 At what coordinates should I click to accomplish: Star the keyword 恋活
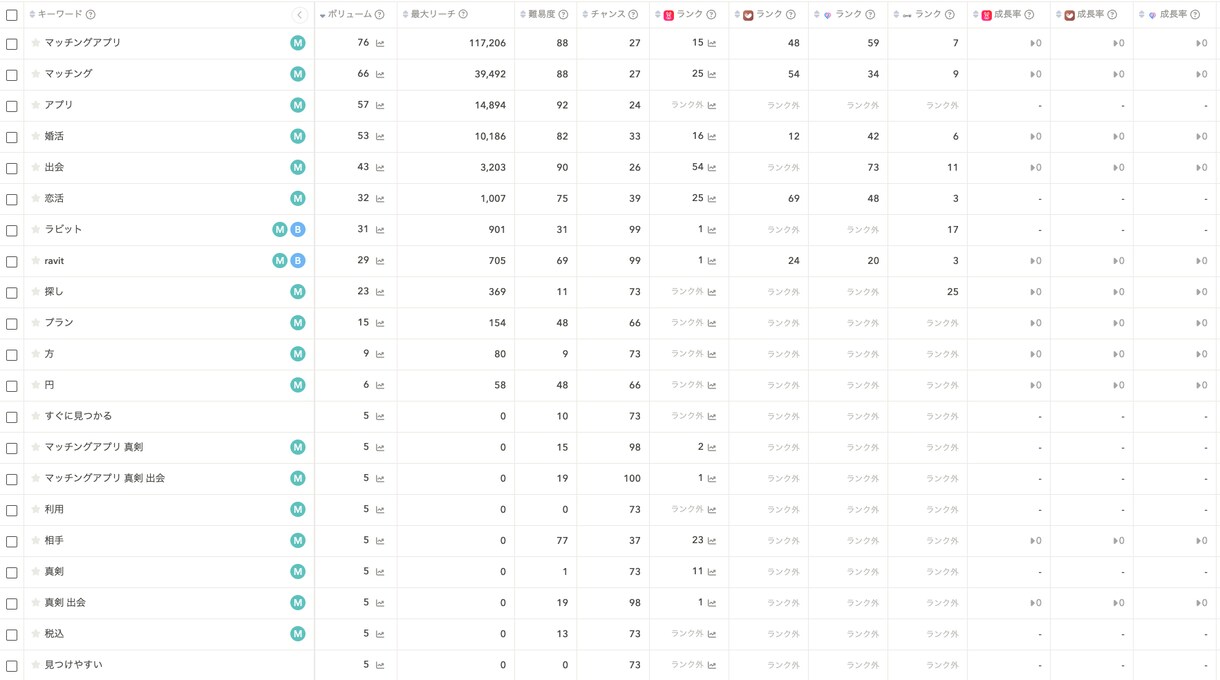point(36,198)
